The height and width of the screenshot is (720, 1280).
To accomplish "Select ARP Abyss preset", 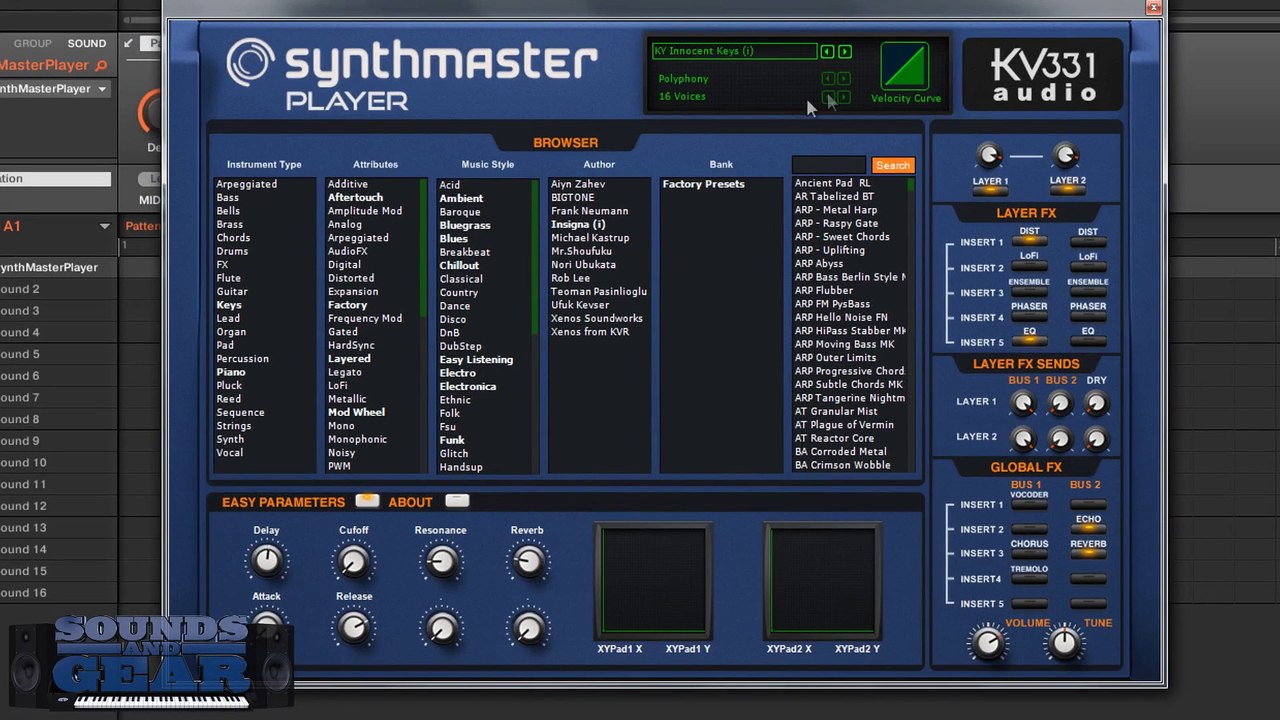I will (x=819, y=264).
